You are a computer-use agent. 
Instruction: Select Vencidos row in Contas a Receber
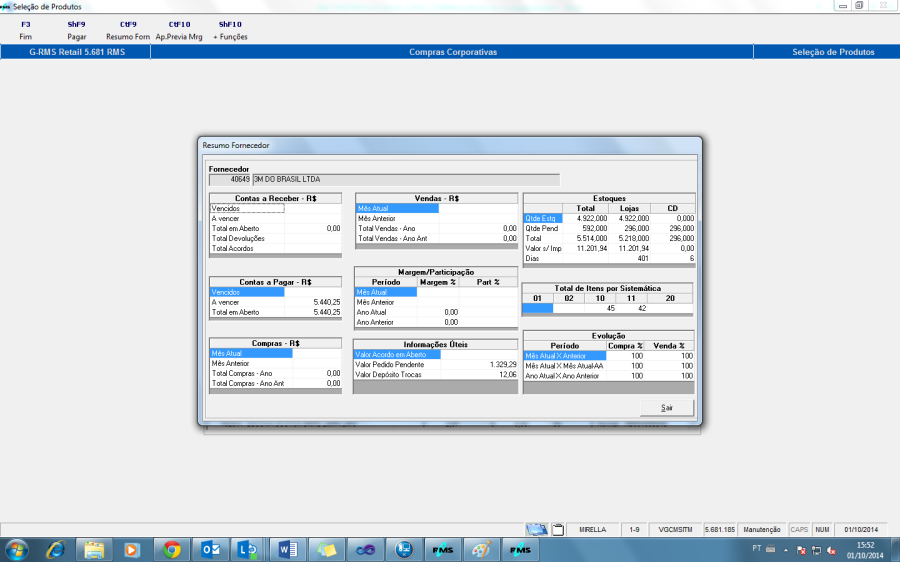click(247, 208)
